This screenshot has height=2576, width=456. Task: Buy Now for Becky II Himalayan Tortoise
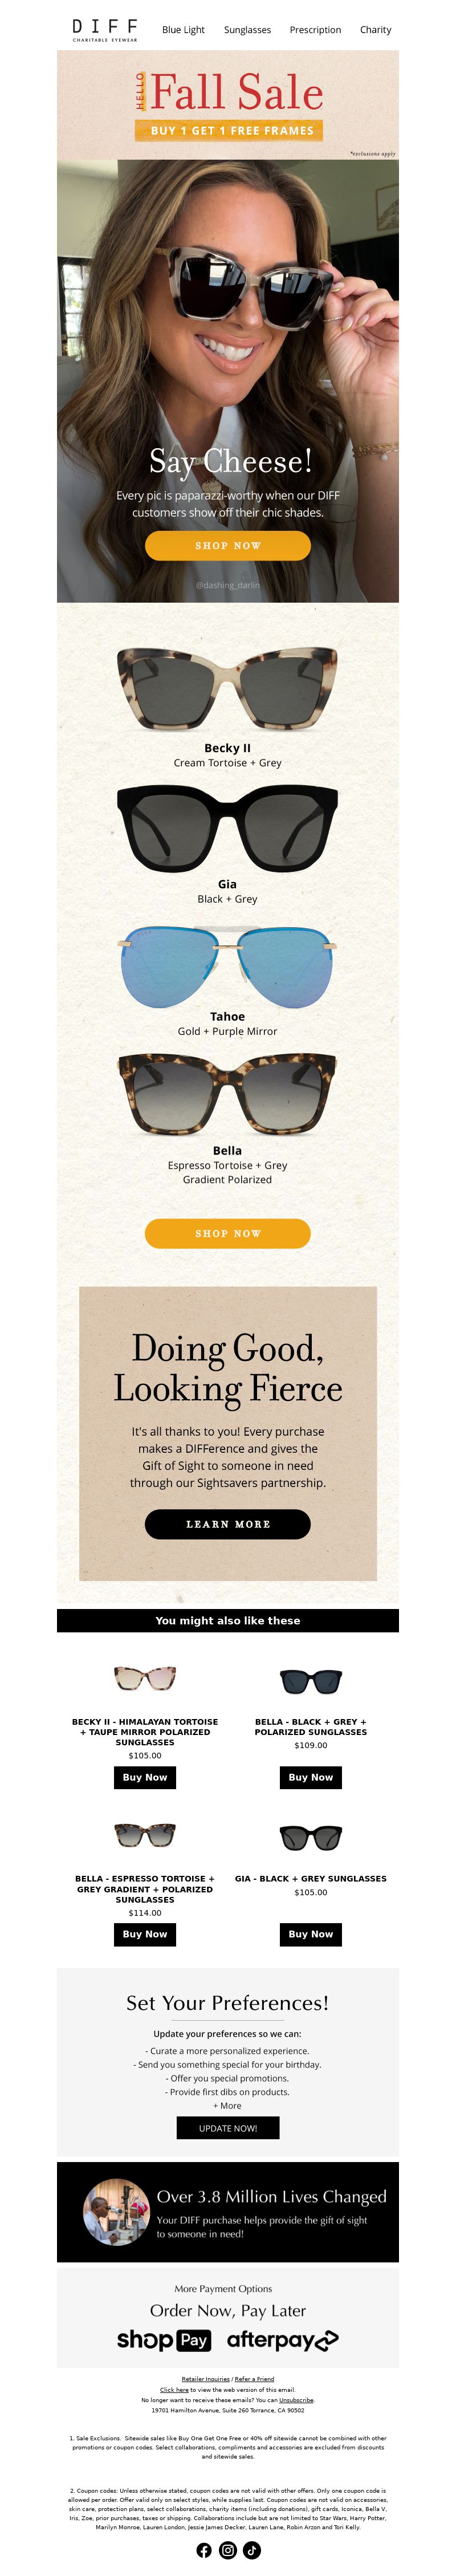(145, 1777)
